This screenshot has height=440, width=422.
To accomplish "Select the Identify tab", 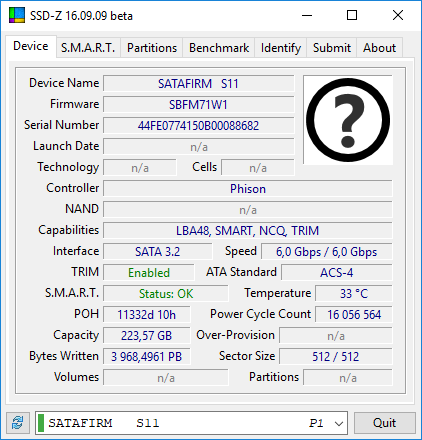I will pos(281,48).
